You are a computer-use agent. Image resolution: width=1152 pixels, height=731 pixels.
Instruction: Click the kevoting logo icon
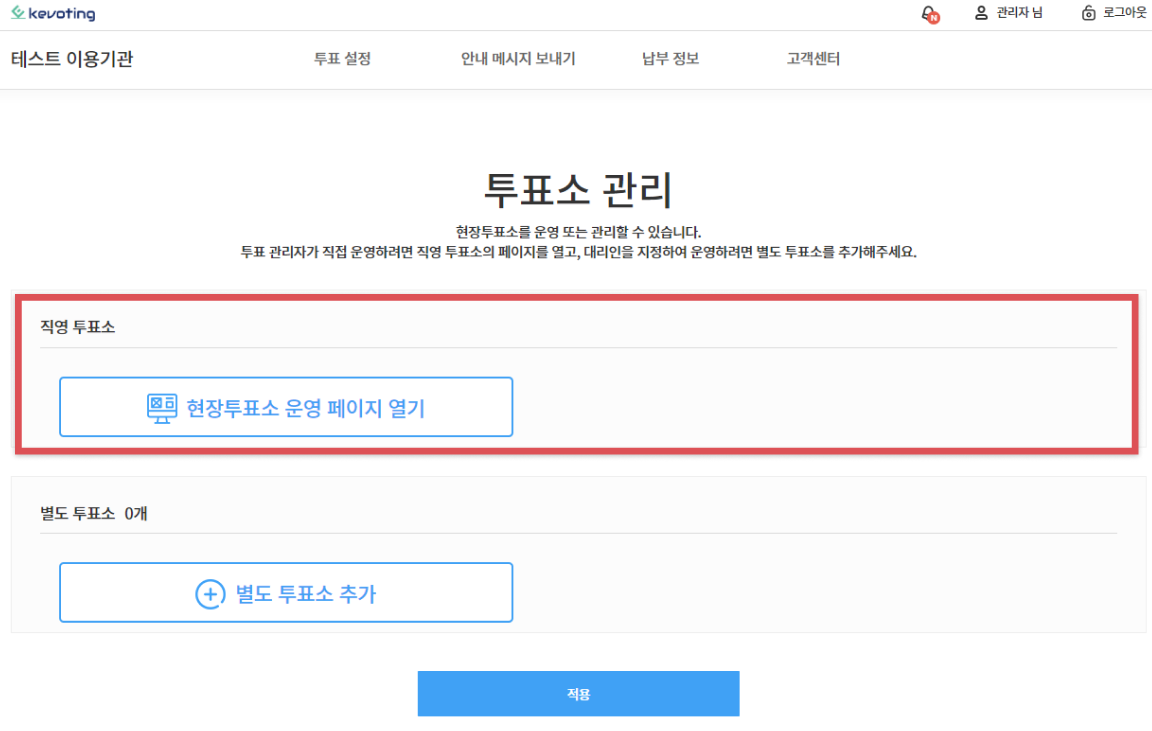click(18, 14)
